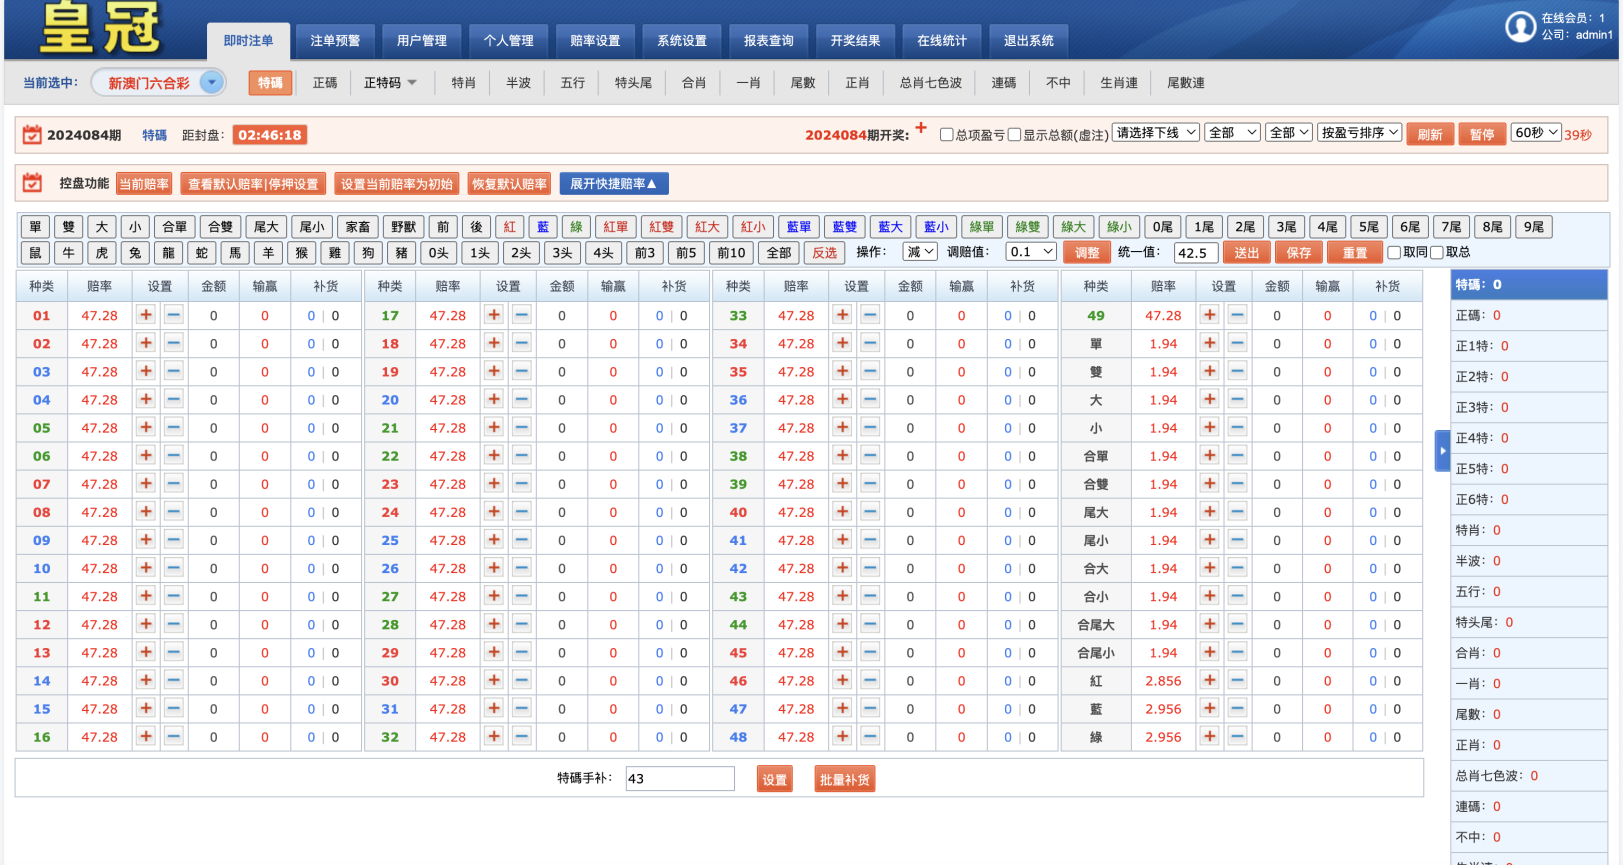Click the 退出系统 tab

point(1029,41)
